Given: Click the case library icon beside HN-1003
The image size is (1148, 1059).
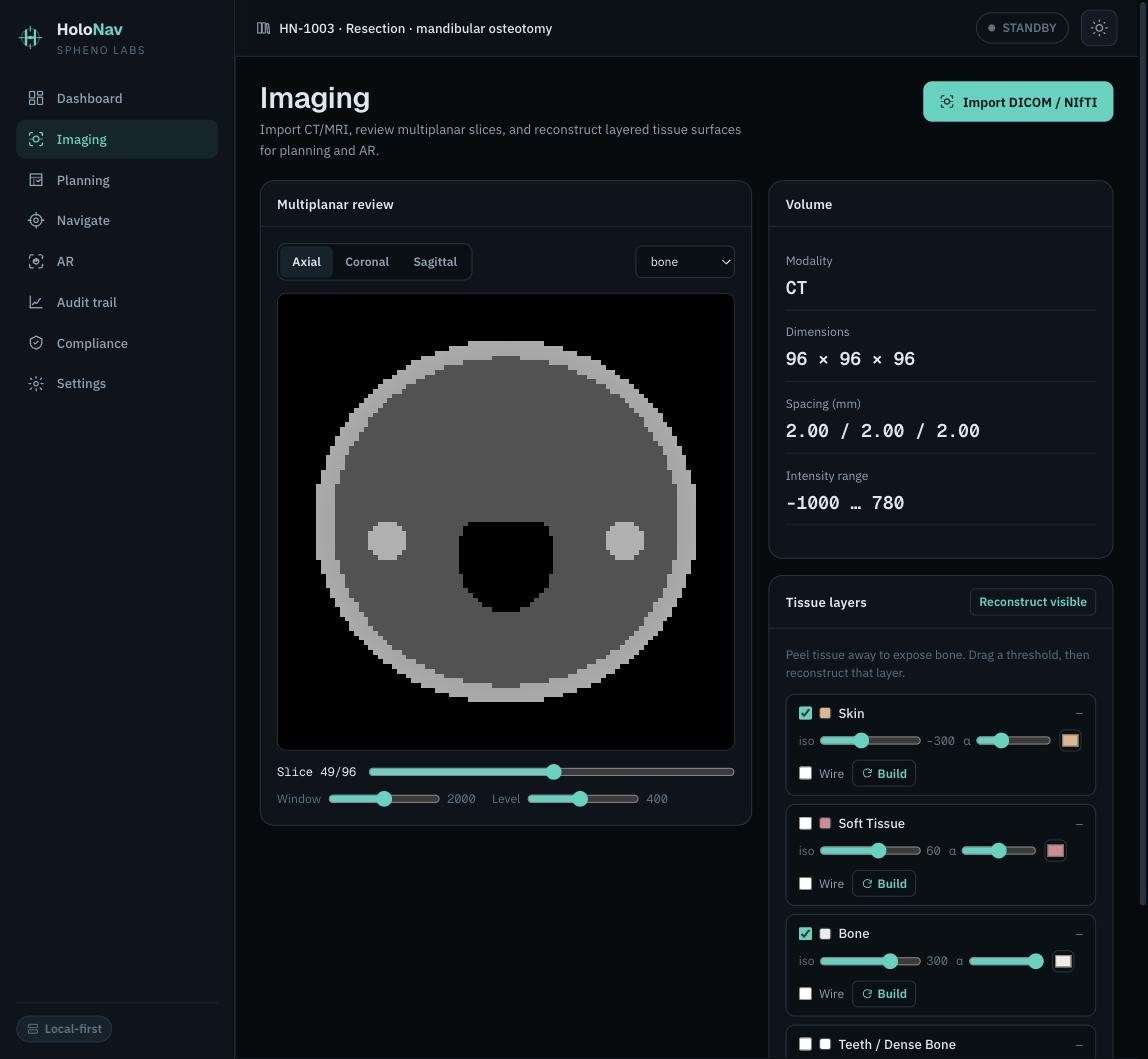Looking at the screenshot, I should click(264, 28).
